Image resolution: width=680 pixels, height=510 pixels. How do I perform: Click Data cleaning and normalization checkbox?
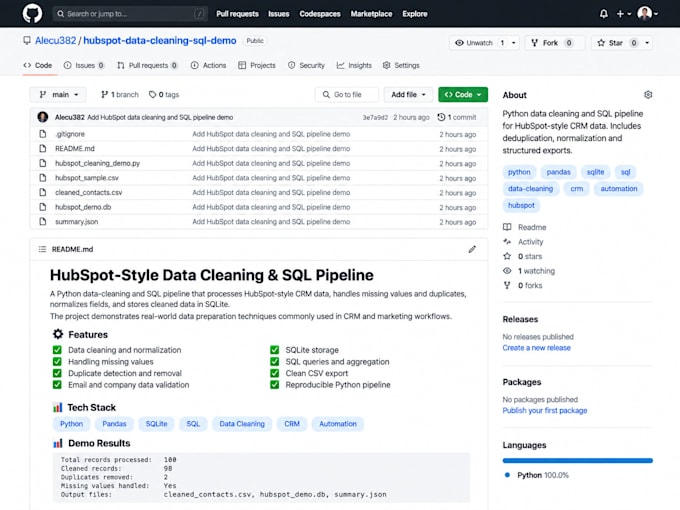click(x=57, y=350)
